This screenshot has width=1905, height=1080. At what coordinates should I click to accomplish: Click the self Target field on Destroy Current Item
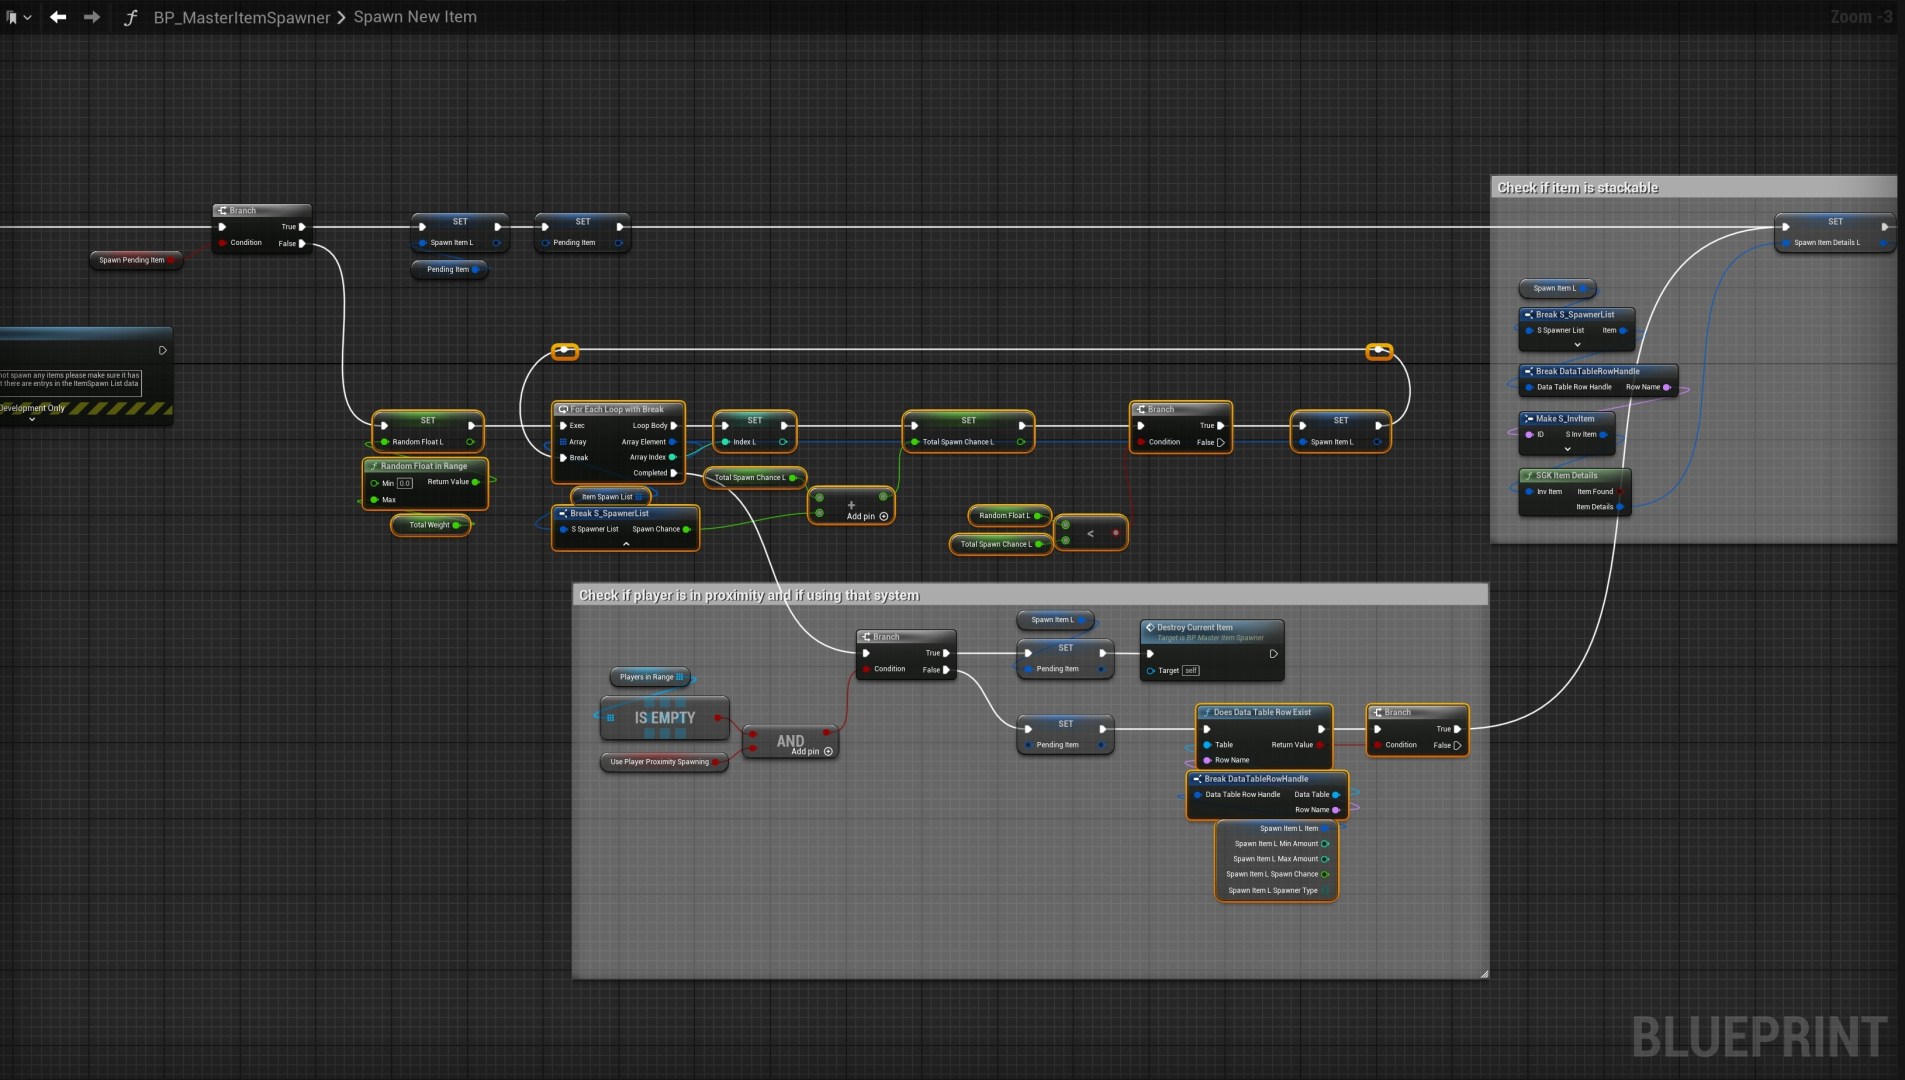1190,670
